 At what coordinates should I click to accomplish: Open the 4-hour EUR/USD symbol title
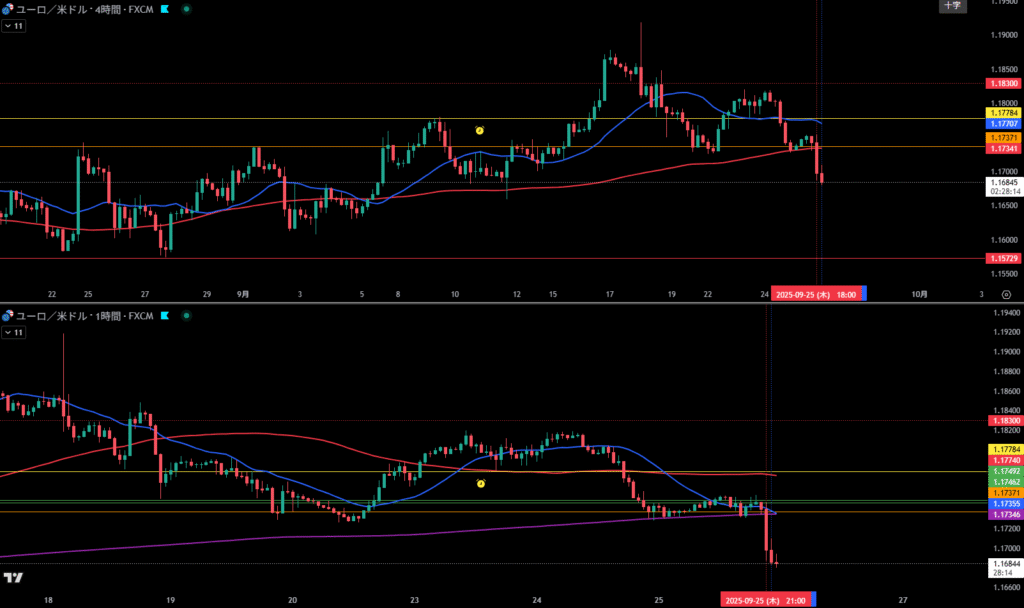tap(85, 8)
